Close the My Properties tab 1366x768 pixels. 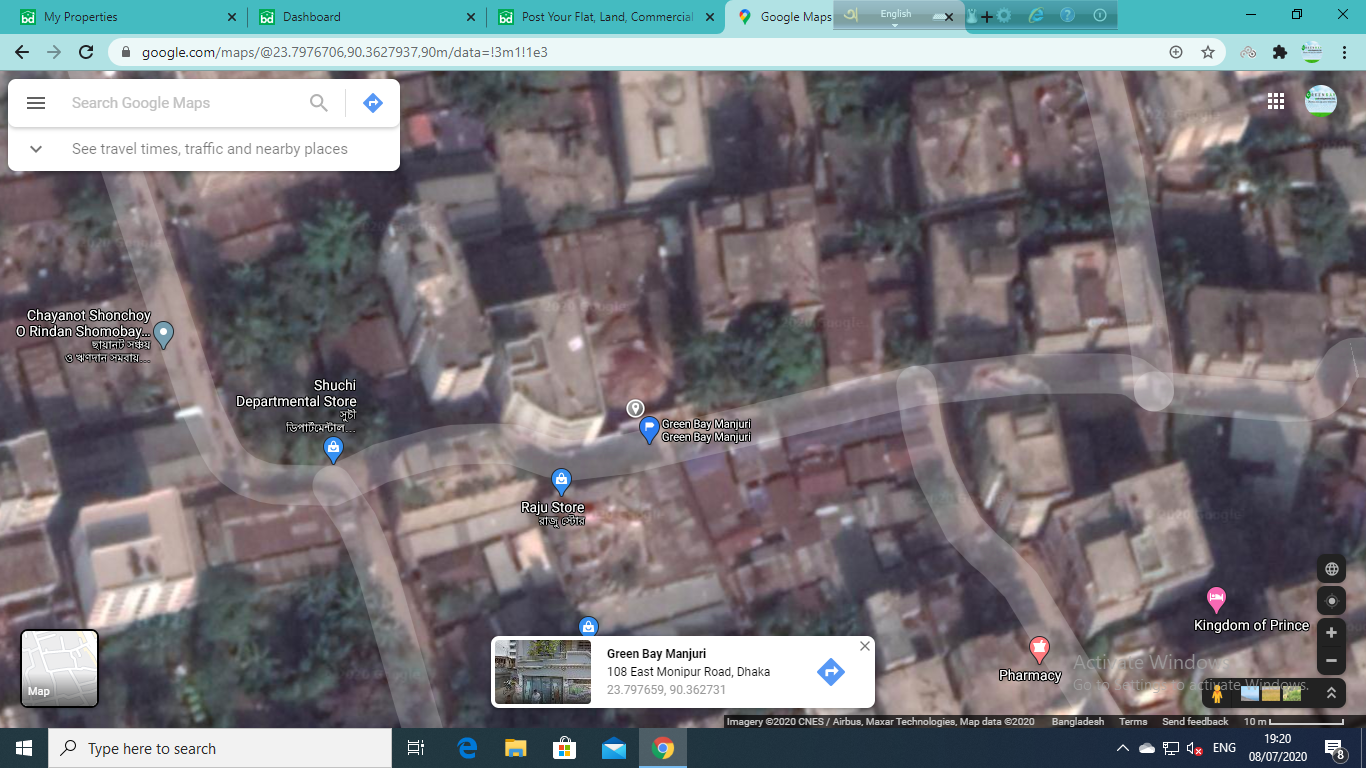point(233,17)
